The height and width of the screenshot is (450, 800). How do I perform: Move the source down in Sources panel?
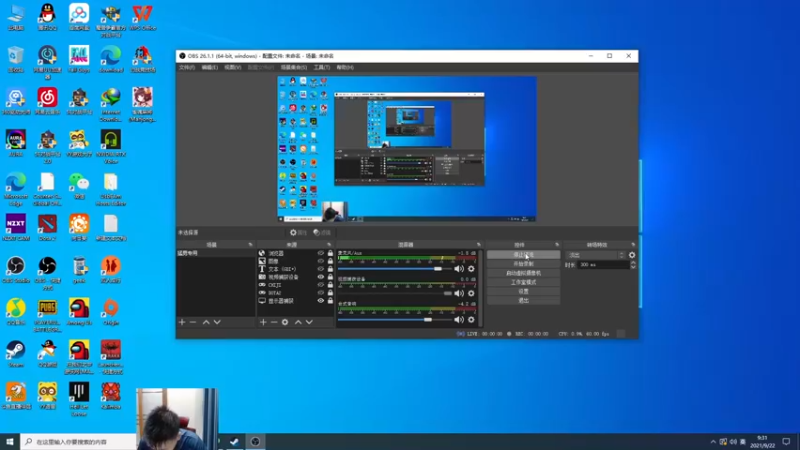coord(309,322)
